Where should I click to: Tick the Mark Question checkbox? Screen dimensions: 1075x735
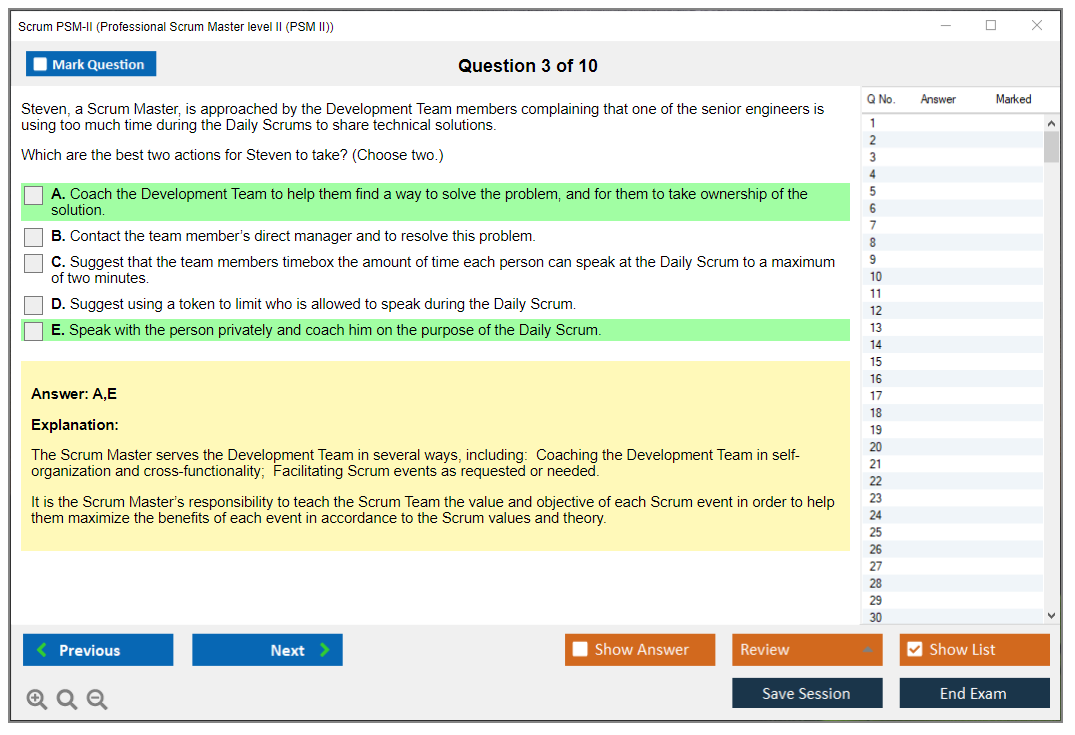[x=41, y=65]
